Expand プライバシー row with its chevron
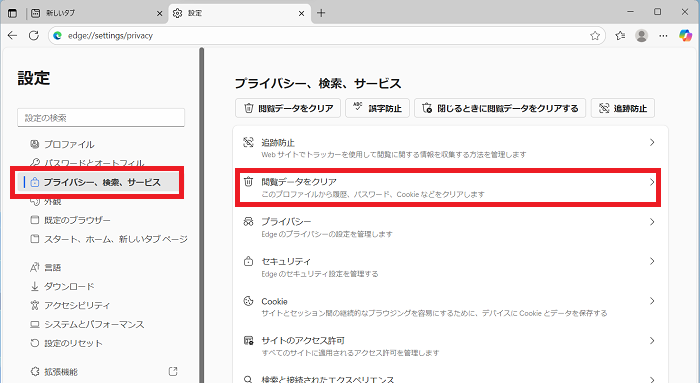 [x=652, y=222]
